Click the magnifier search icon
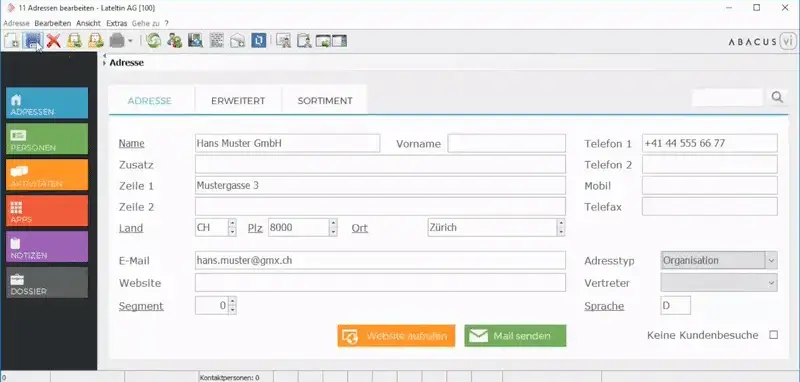800x382 pixels. (777, 97)
